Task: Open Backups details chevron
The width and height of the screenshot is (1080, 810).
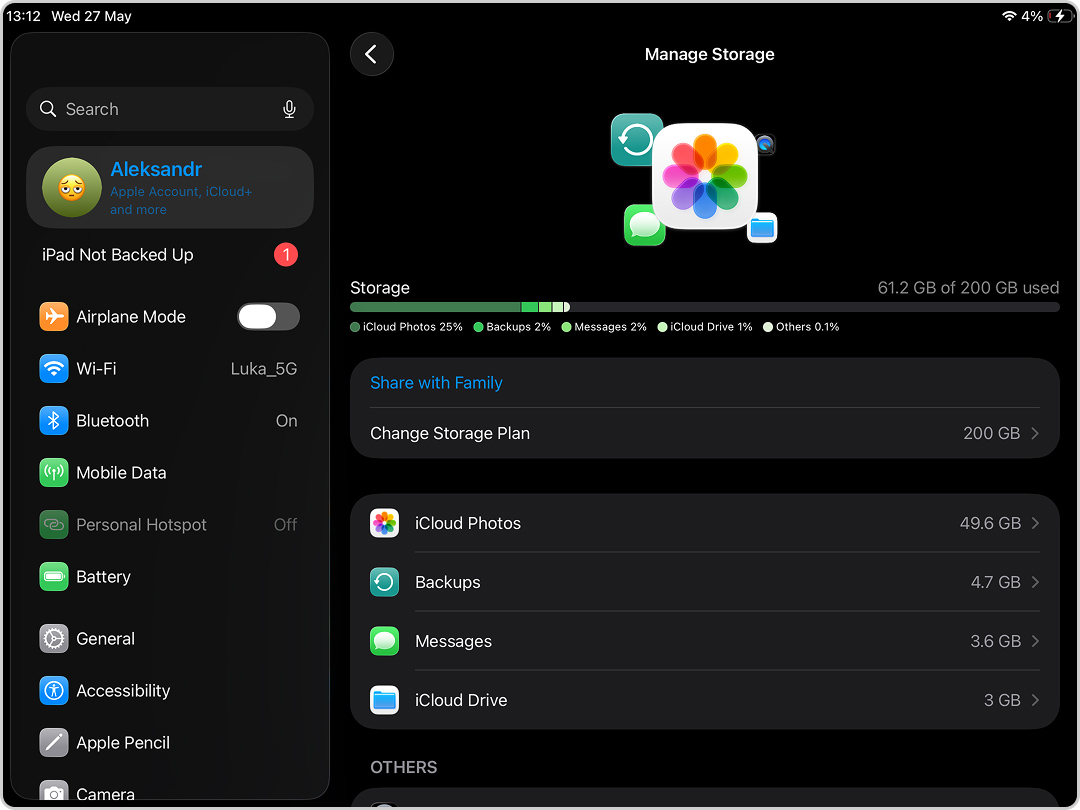Action: (1035, 582)
